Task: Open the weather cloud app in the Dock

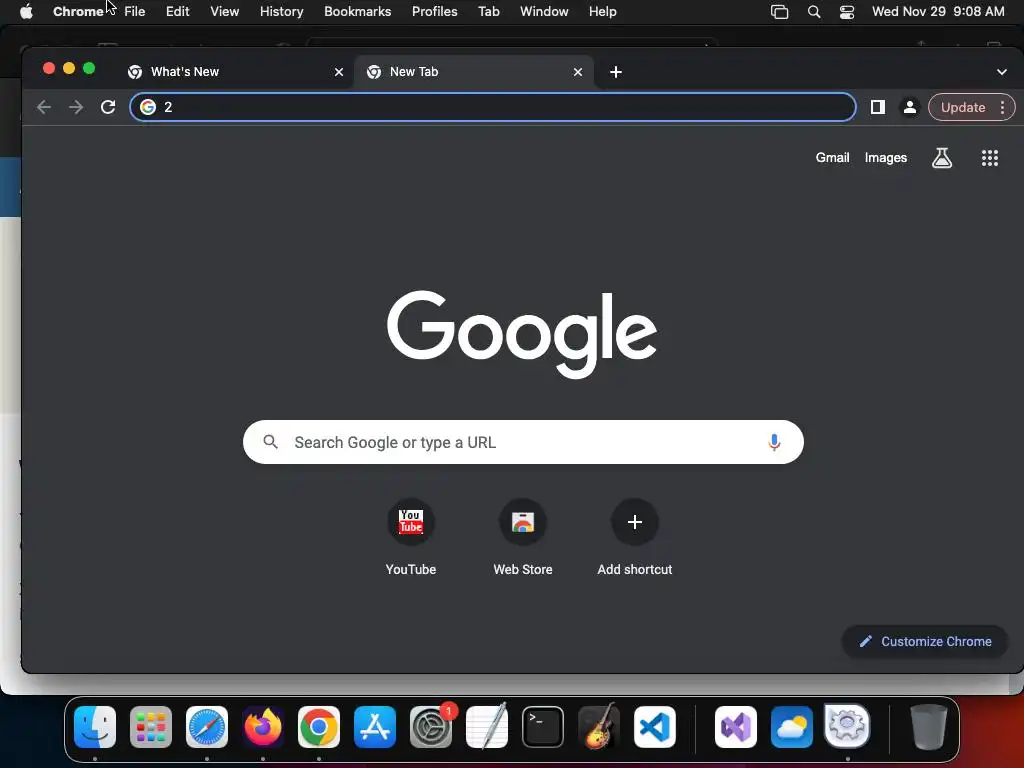Action: tap(792, 727)
